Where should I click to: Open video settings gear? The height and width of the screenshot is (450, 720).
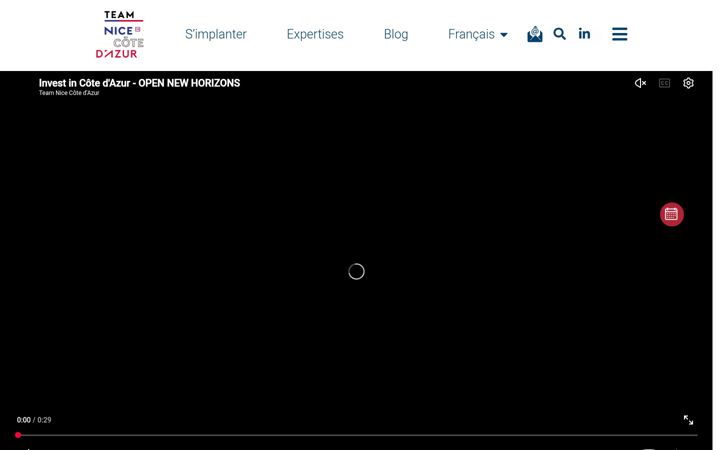[688, 83]
